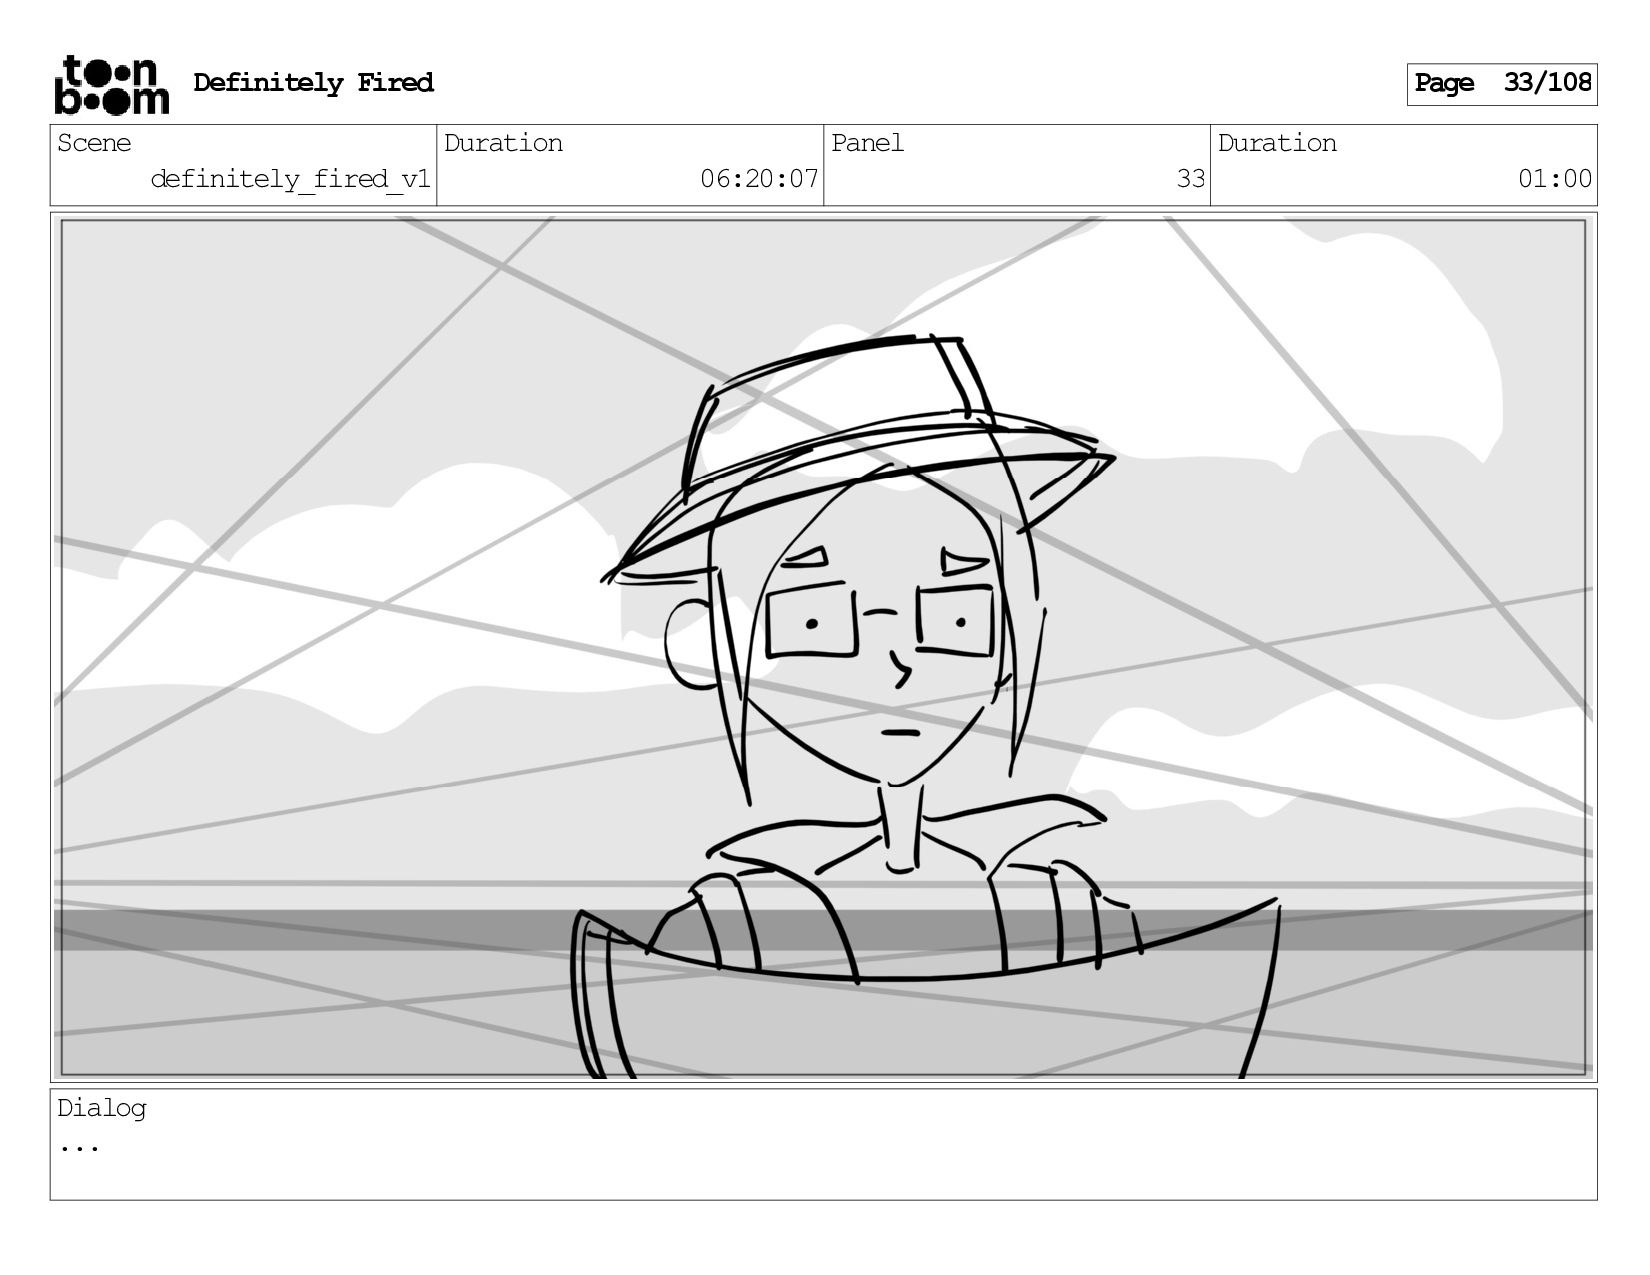The width and height of the screenshot is (1650, 1275).
Task: Click the 'Page 33/108' page indicator
Action: (x=1501, y=84)
